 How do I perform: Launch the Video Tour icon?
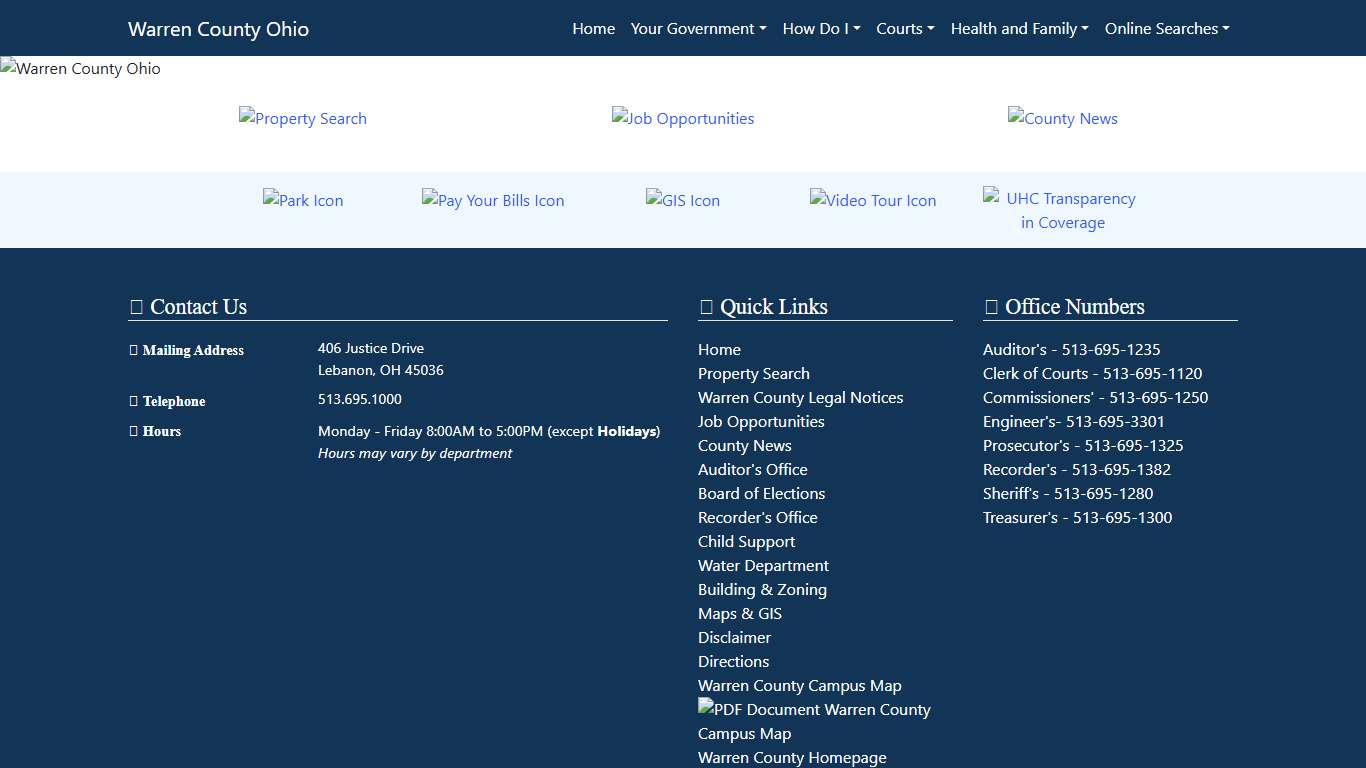tap(873, 200)
